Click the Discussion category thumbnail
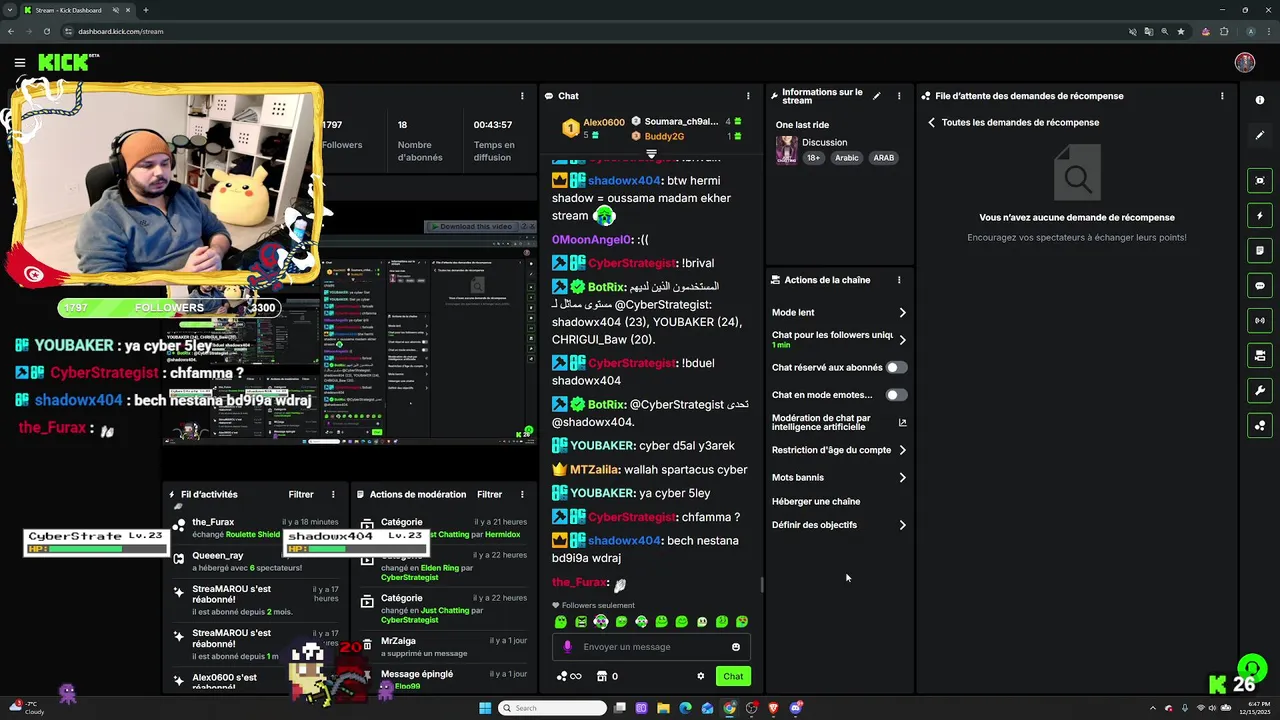The width and height of the screenshot is (1280, 720). pyautogui.click(x=787, y=149)
